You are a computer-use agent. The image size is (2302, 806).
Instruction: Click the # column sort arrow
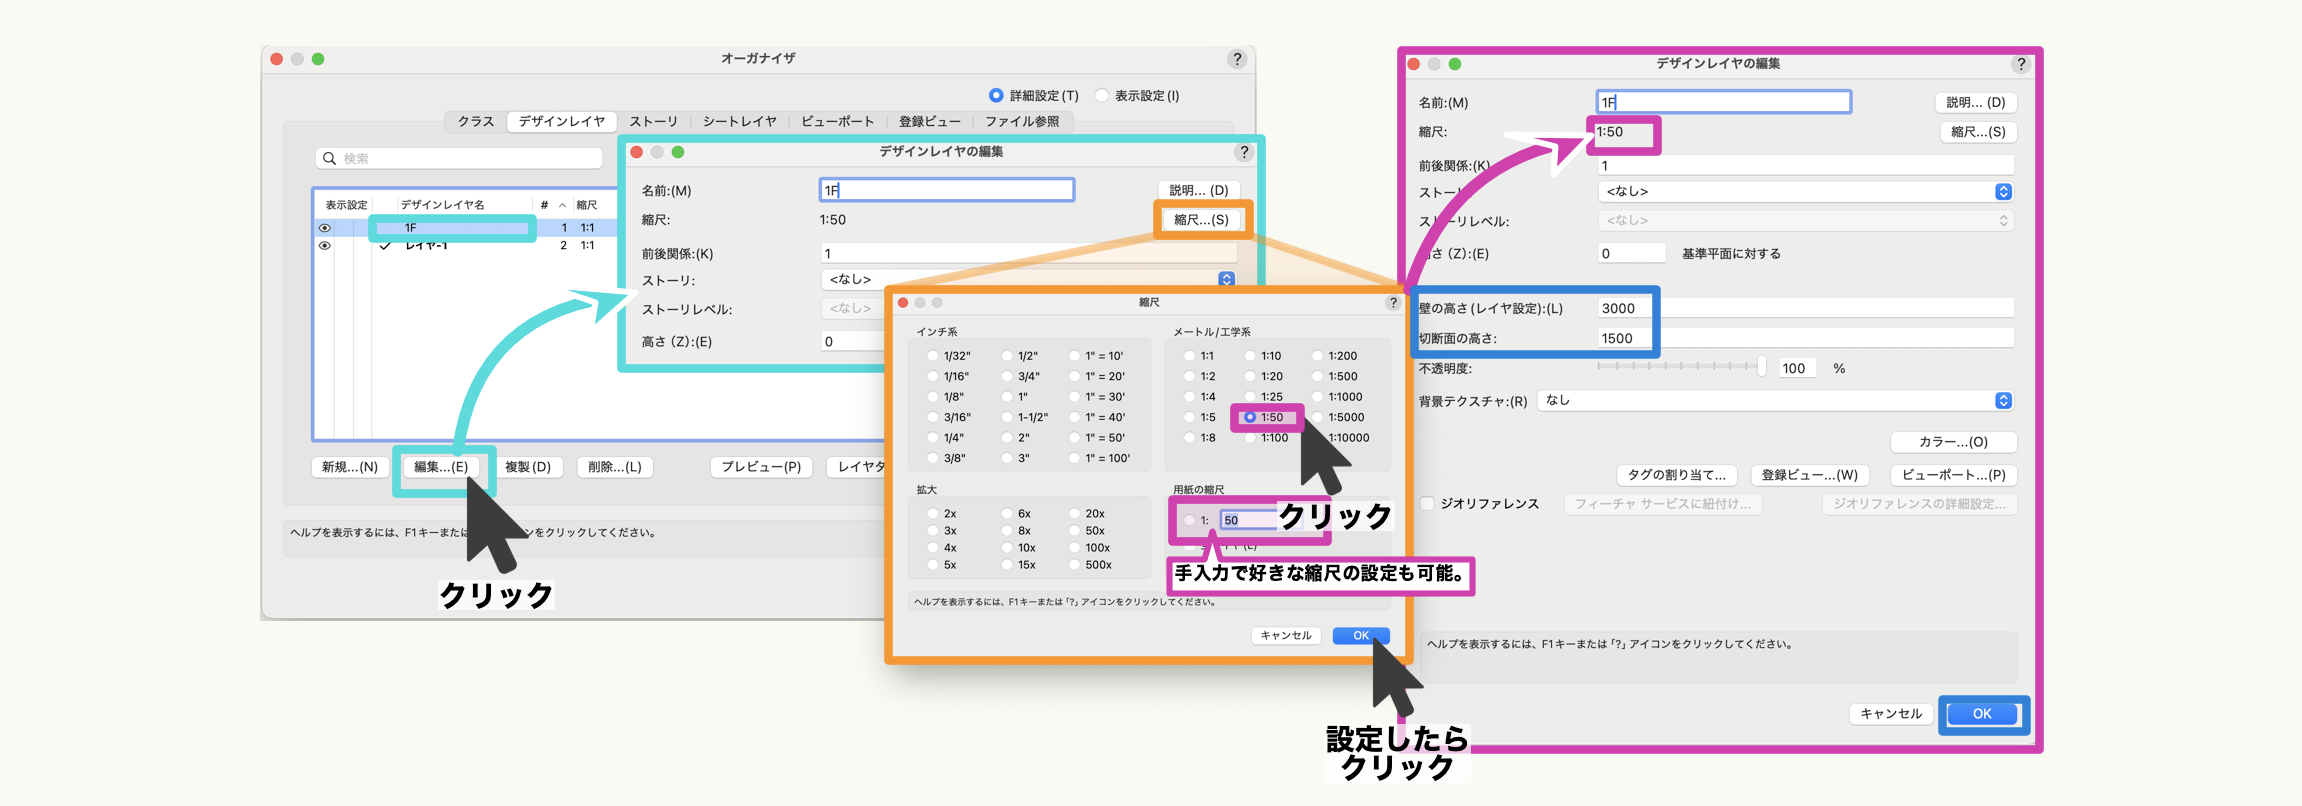pos(562,205)
